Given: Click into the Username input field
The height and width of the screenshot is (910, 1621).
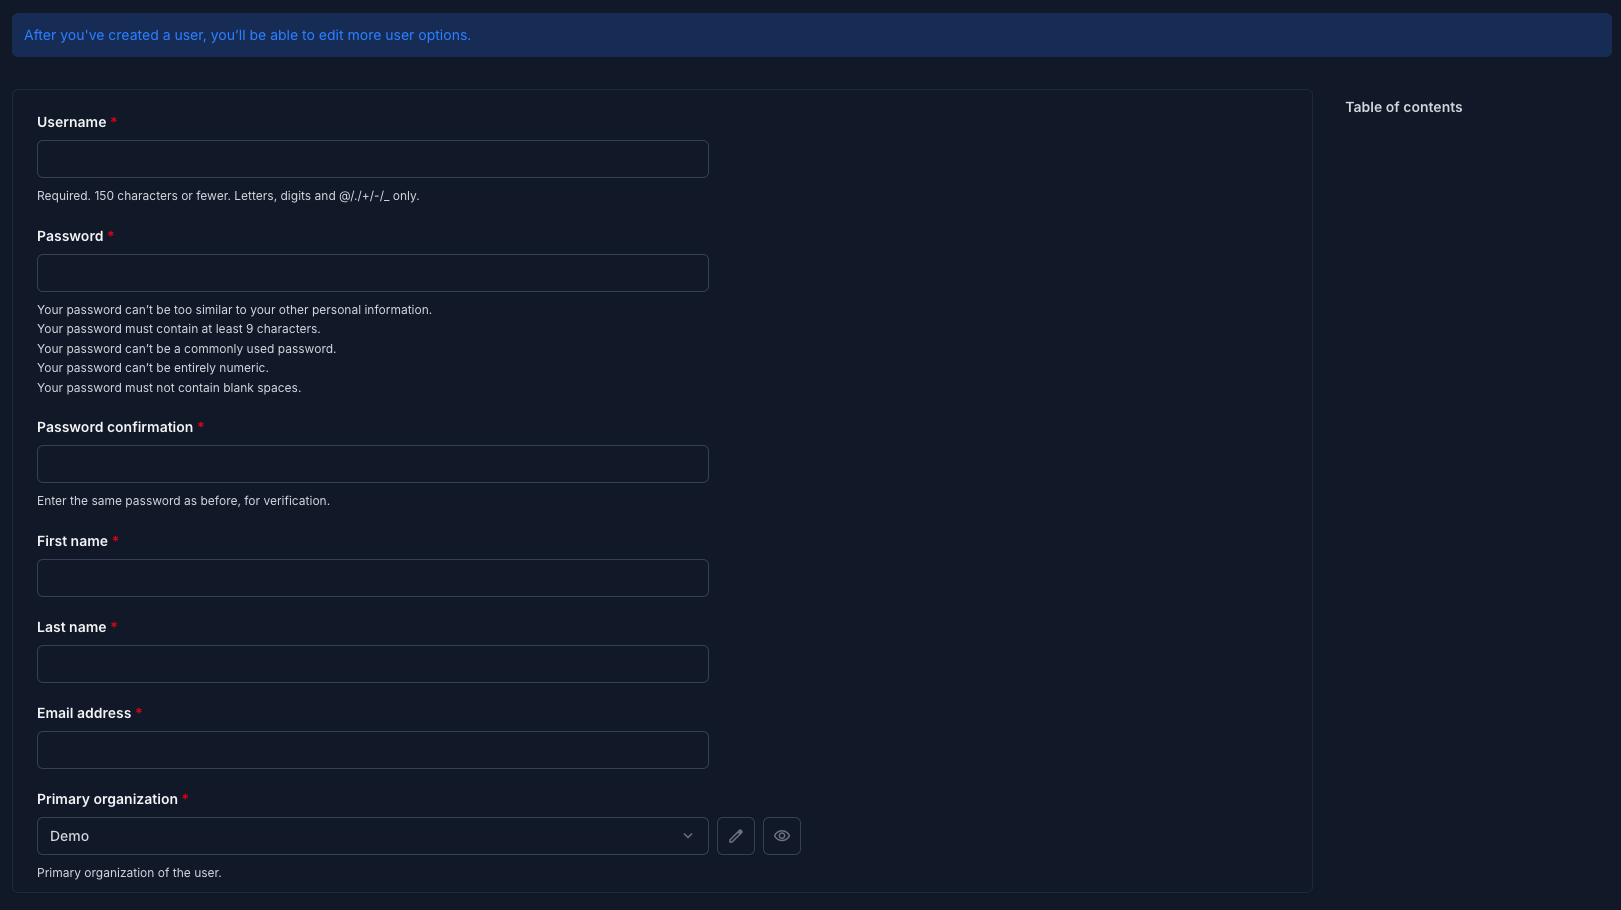Looking at the screenshot, I should (x=373, y=159).
